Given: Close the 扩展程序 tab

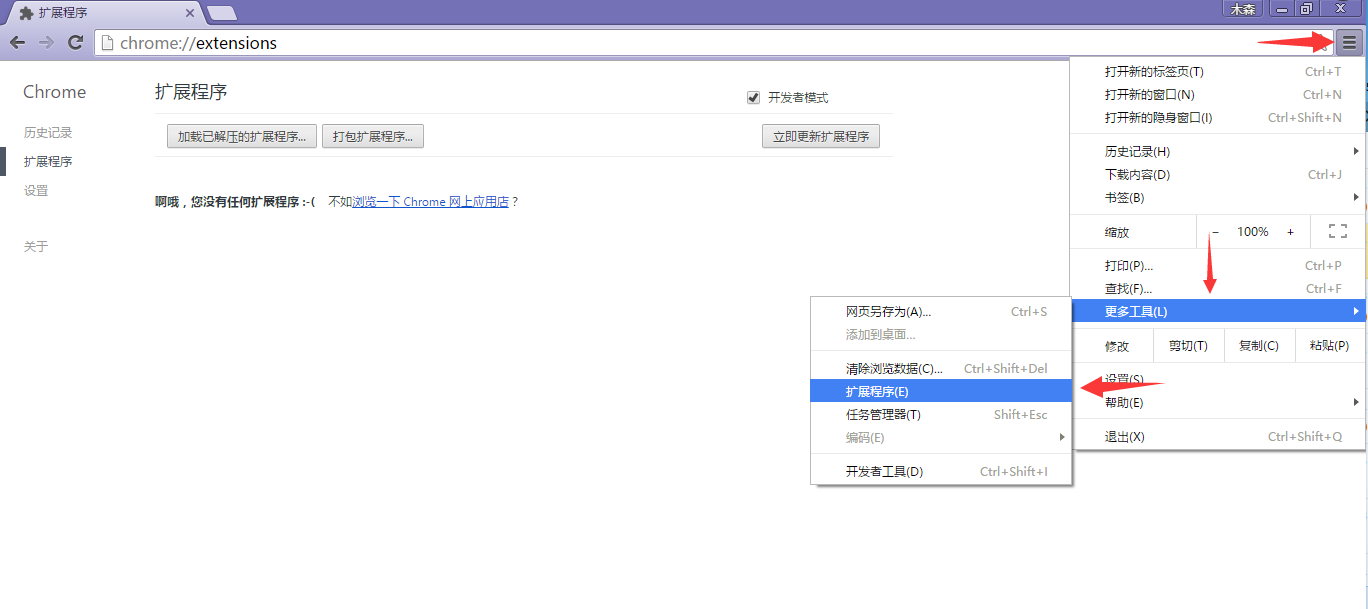Looking at the screenshot, I should 190,14.
